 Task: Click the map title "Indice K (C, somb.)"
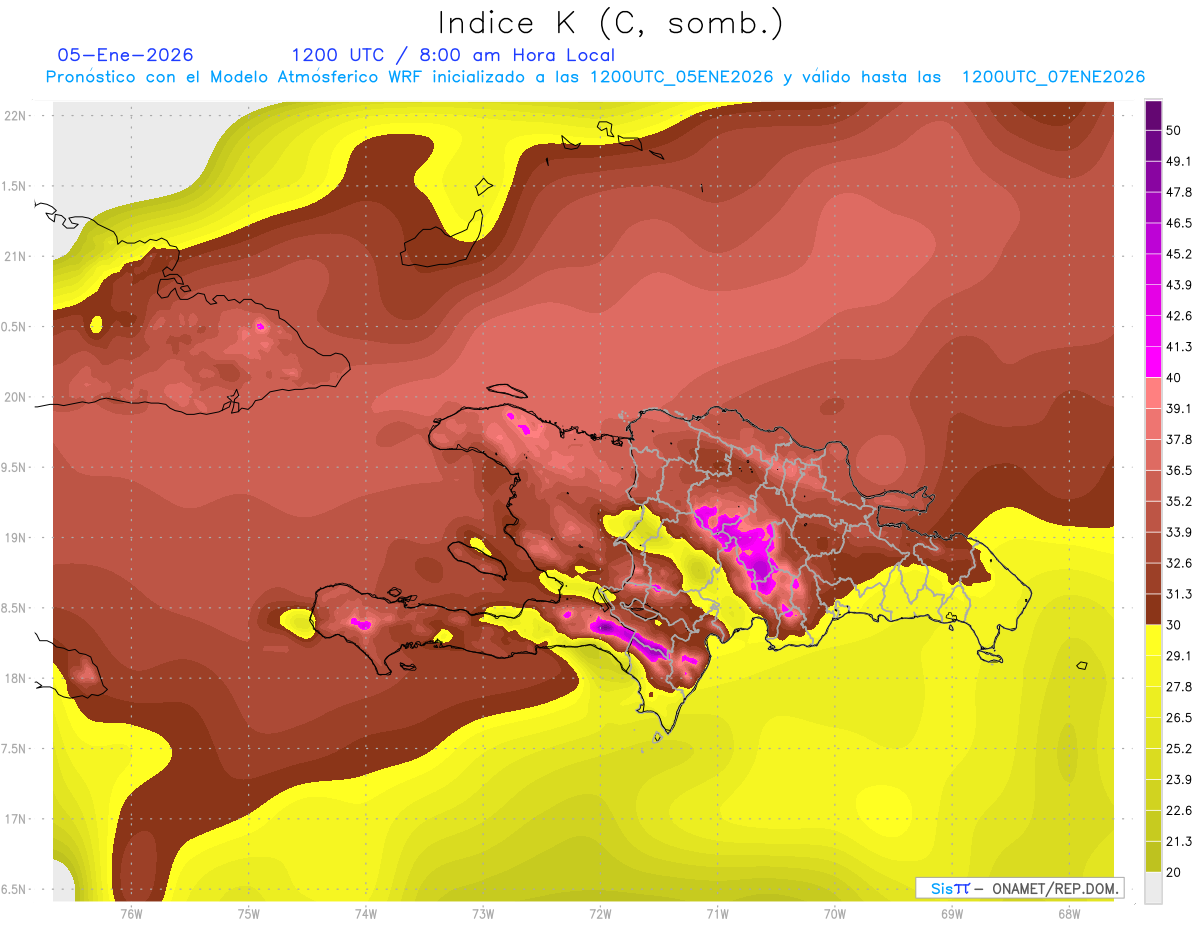(x=610, y=23)
